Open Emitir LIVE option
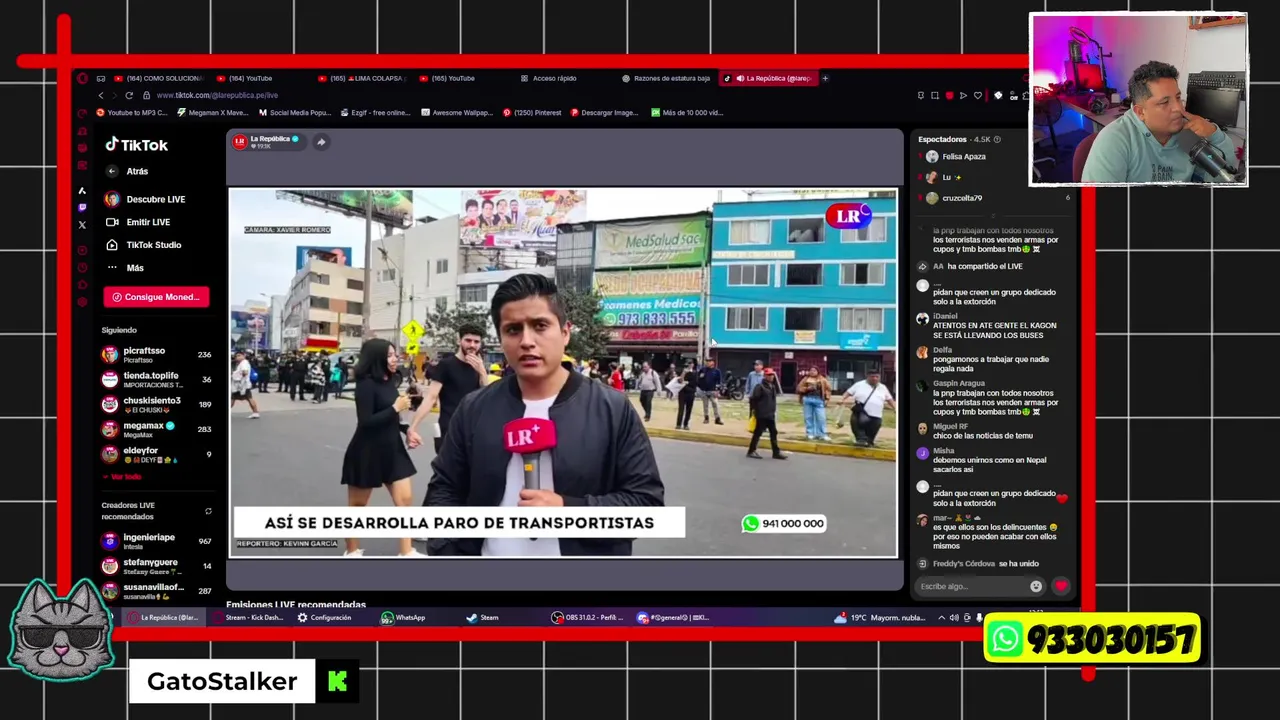Screen dimensions: 1280x720 [138, 222]
